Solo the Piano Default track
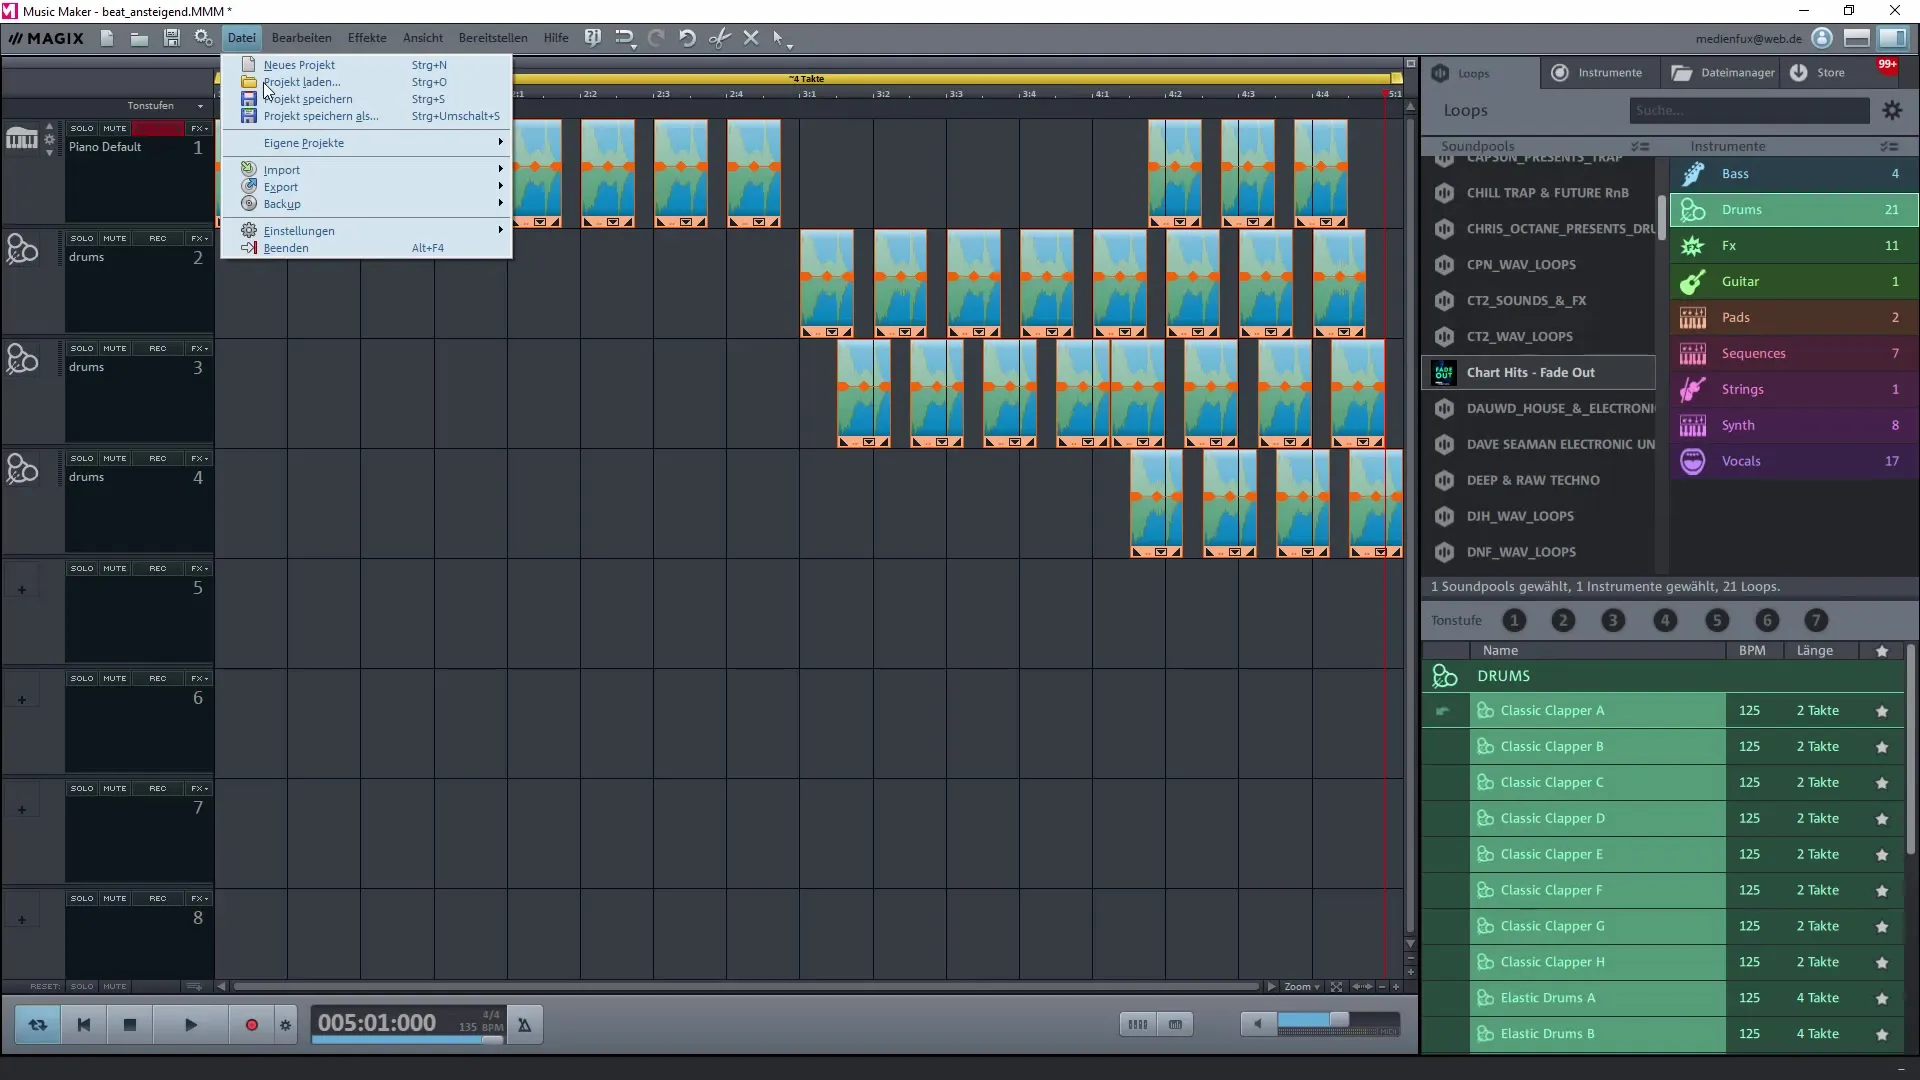 coord(82,129)
